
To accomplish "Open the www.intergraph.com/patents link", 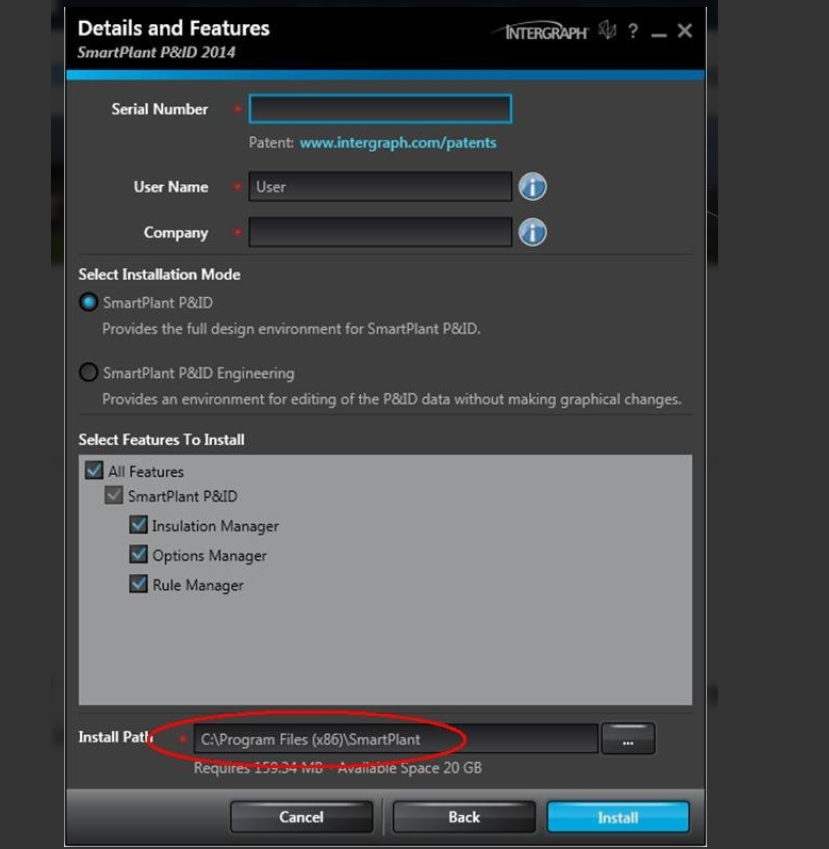I will (398, 143).
